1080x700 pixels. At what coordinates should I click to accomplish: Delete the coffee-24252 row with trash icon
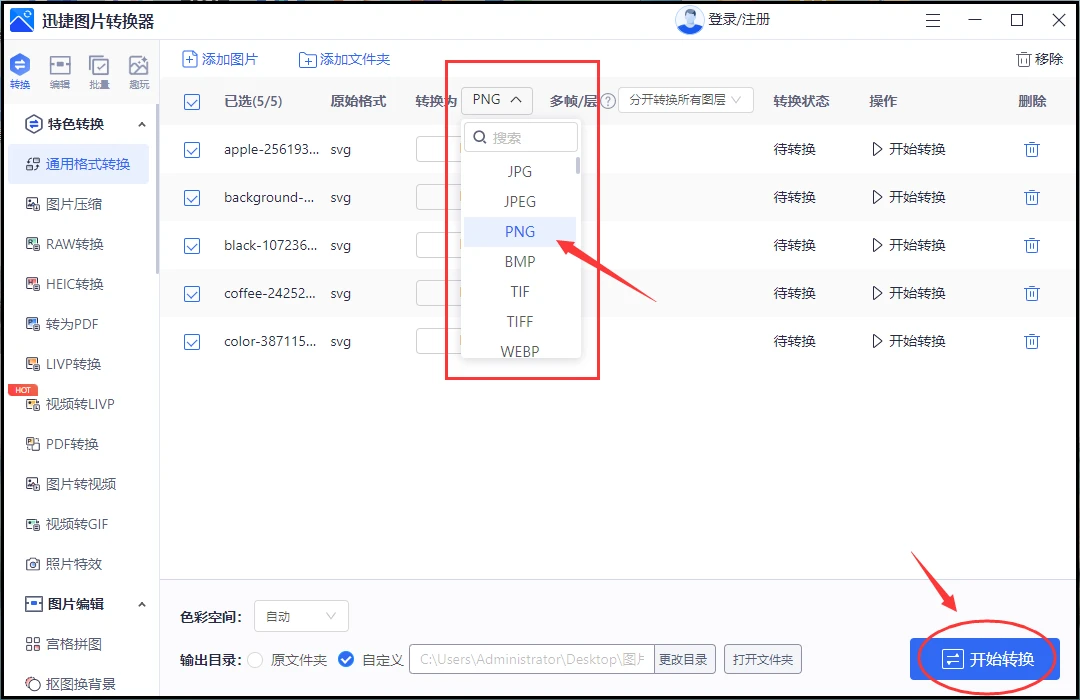(1031, 293)
